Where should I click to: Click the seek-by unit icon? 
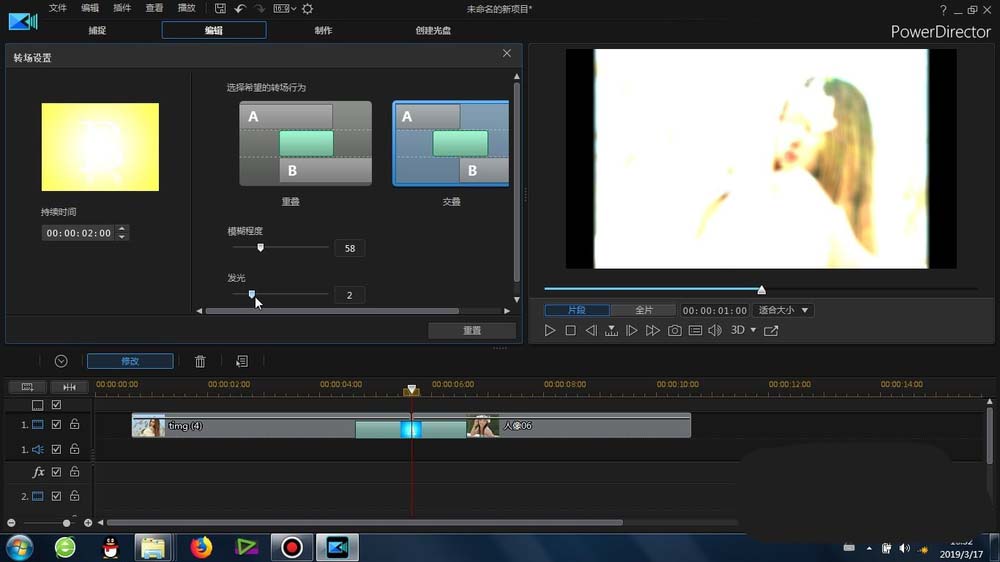(611, 330)
